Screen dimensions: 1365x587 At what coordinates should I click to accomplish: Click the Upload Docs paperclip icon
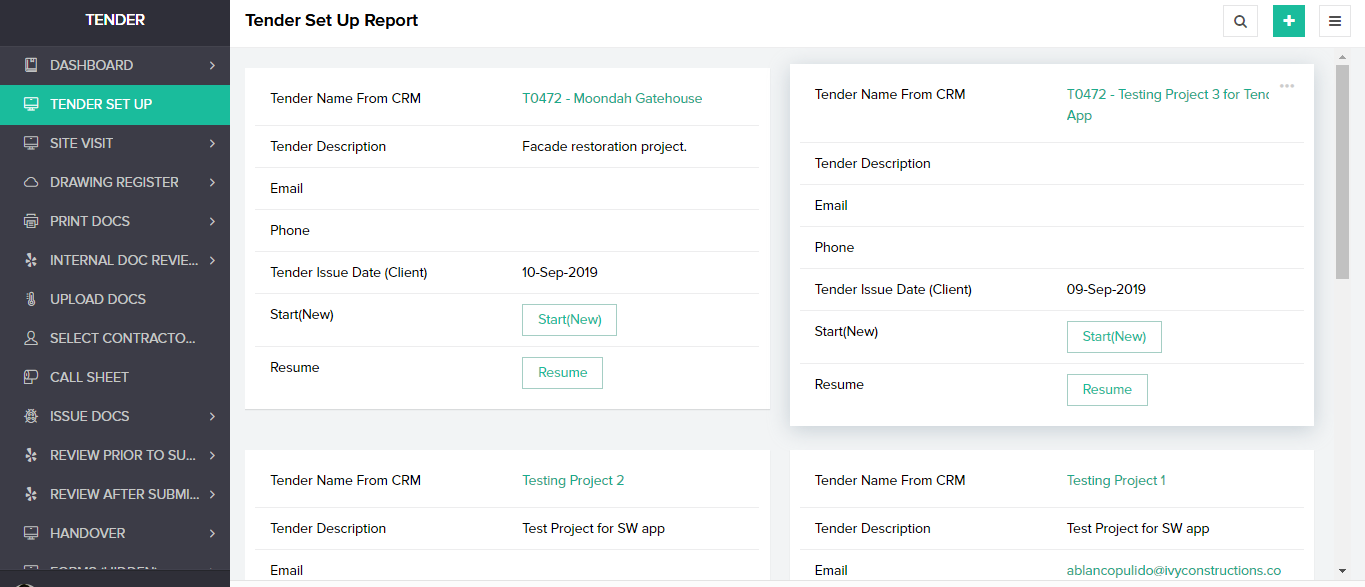pos(31,299)
